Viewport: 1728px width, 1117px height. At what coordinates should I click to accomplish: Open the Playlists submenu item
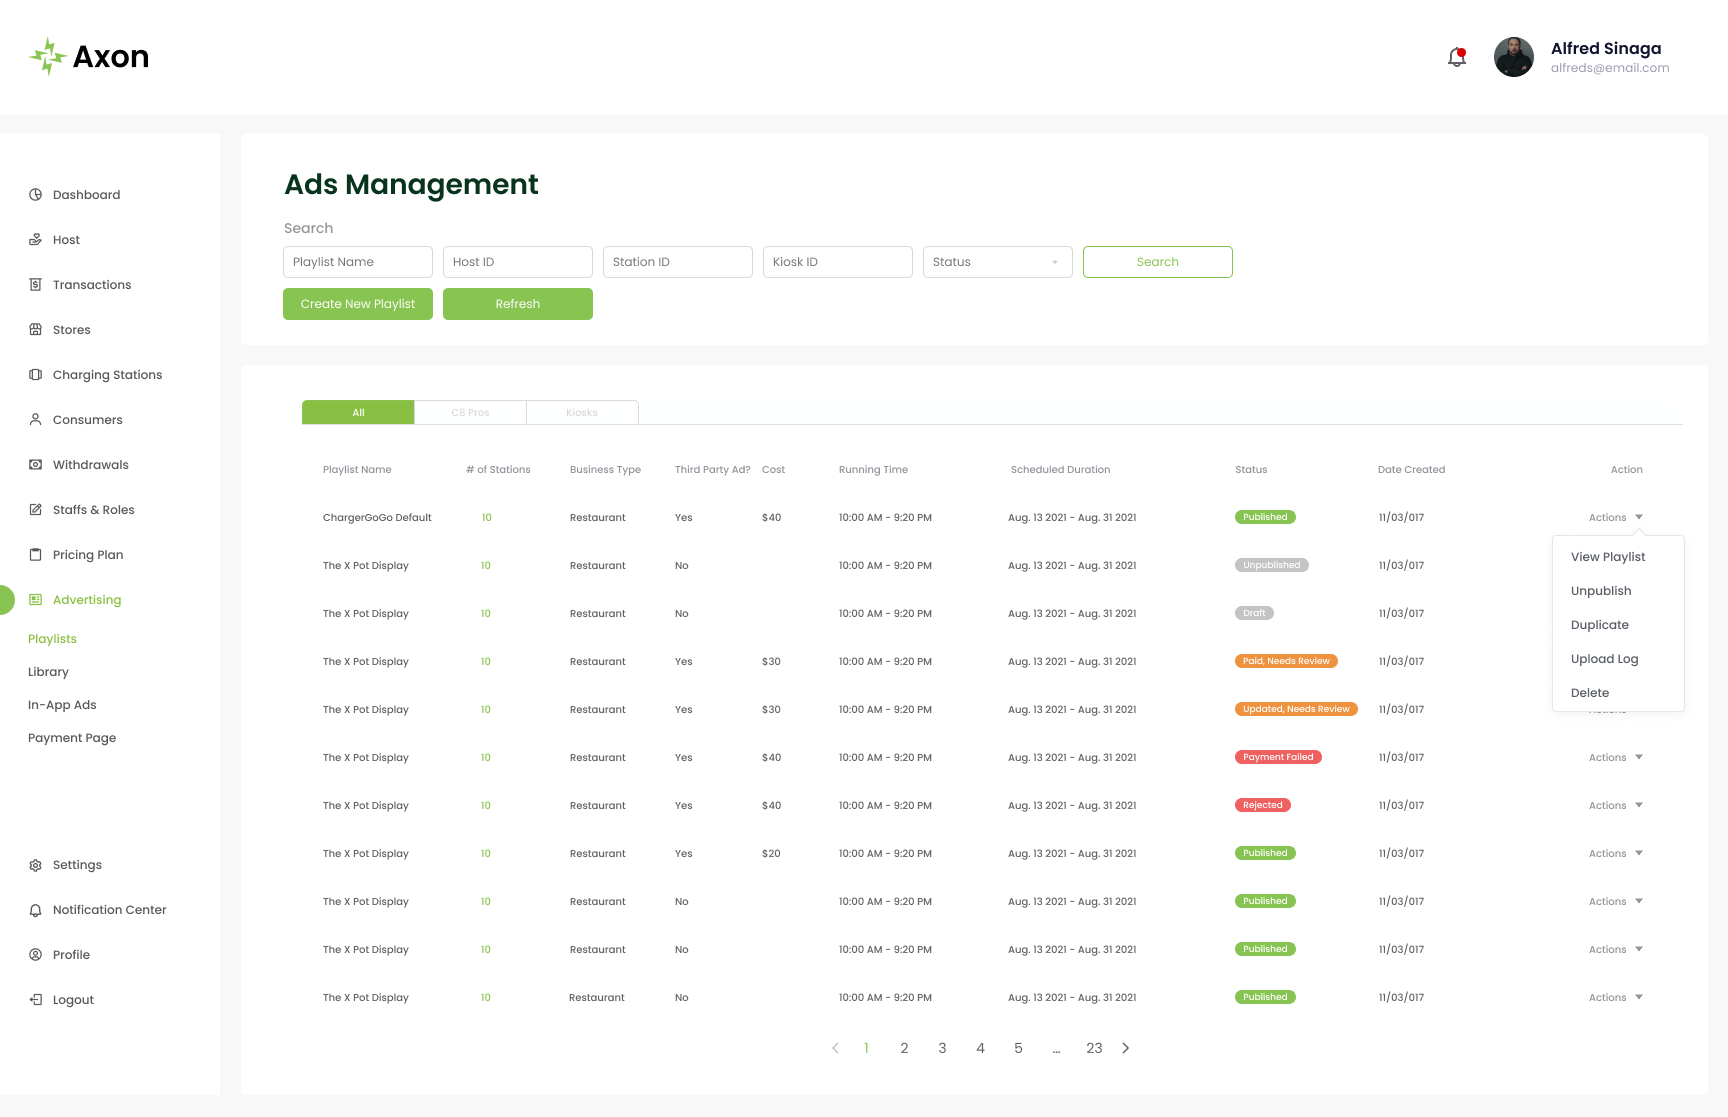pyautogui.click(x=52, y=639)
